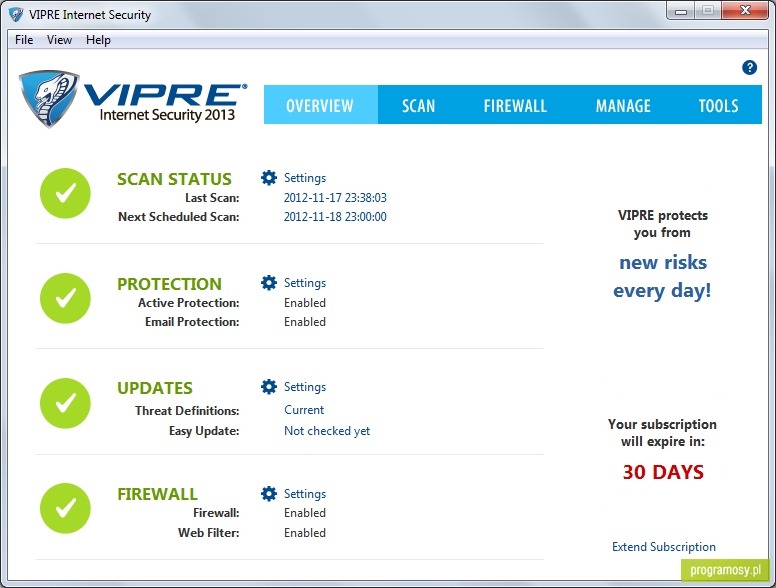
Task: Click the 'Last Scan:' label
Action: (x=212, y=197)
